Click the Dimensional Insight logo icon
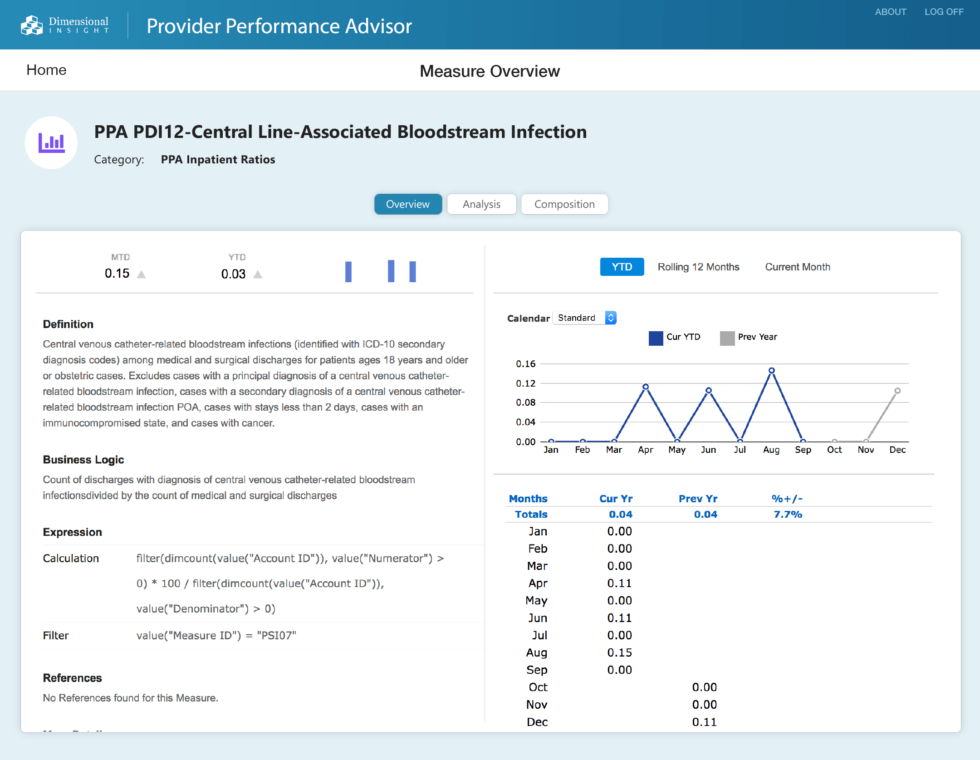980x760 pixels. [34, 24]
